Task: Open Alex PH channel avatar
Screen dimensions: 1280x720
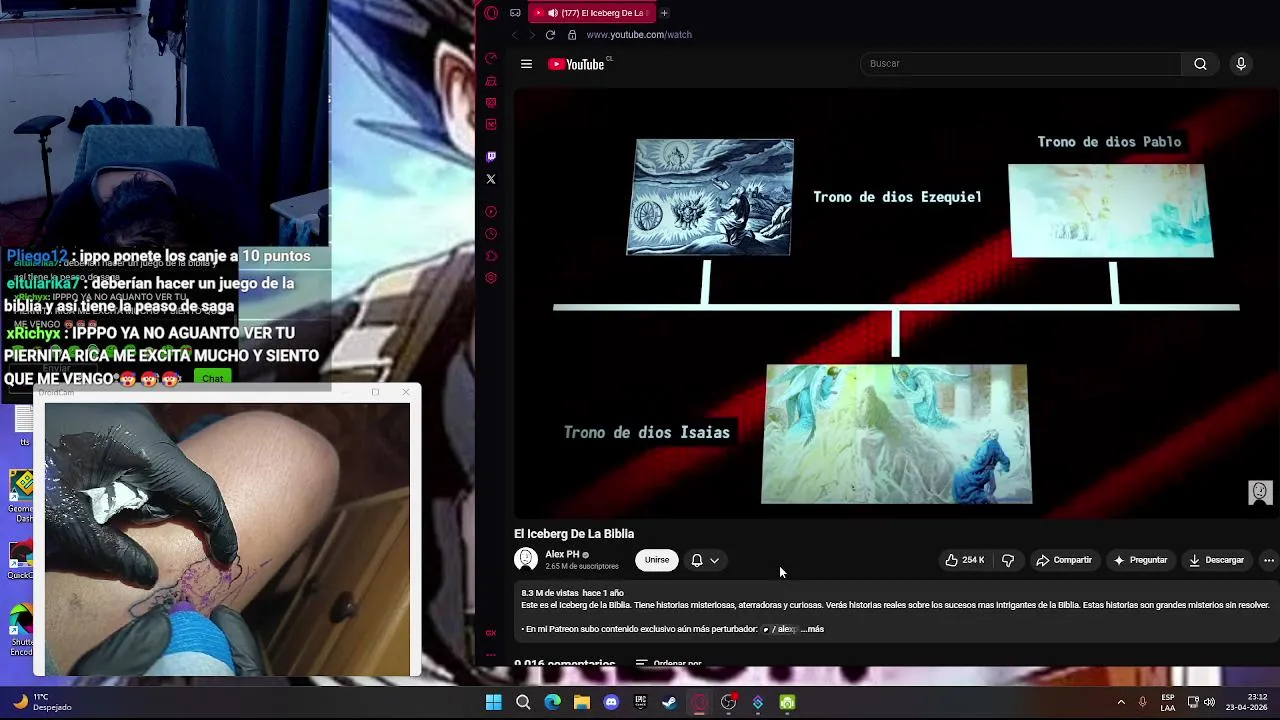Action: [x=526, y=560]
